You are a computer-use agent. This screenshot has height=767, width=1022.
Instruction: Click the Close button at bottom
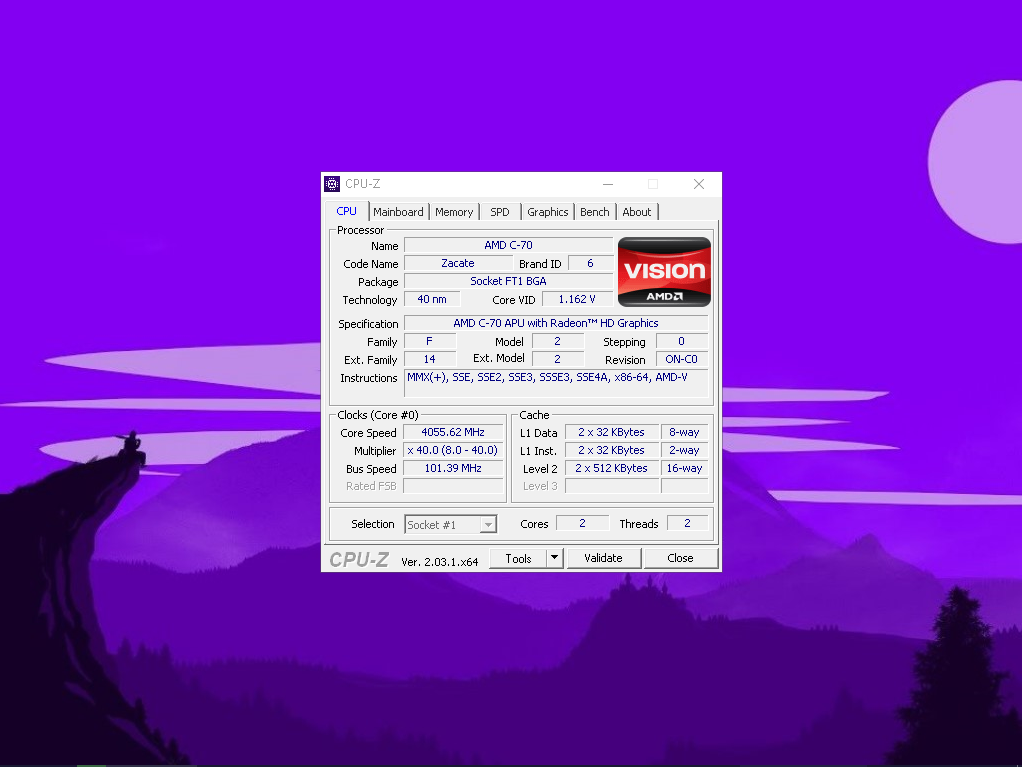[680, 558]
